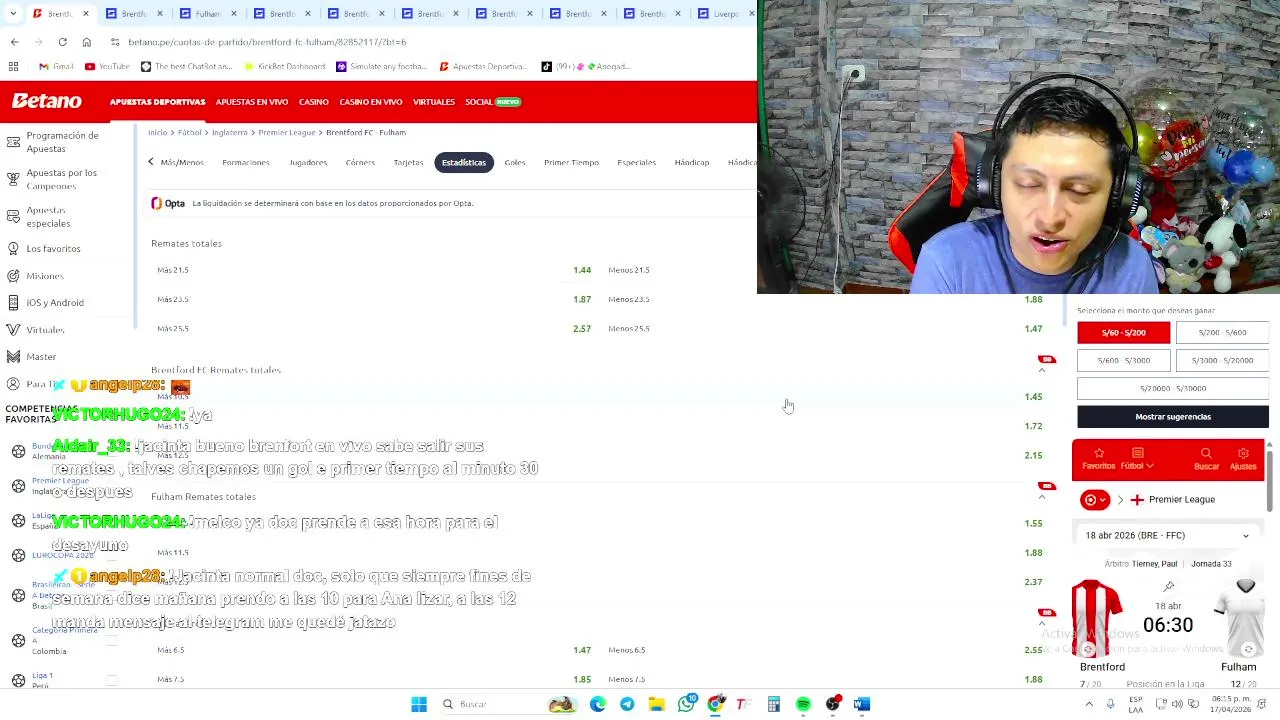The width and height of the screenshot is (1280, 720).
Task: Open the red league selector dropdown
Action: [x=1095, y=500]
